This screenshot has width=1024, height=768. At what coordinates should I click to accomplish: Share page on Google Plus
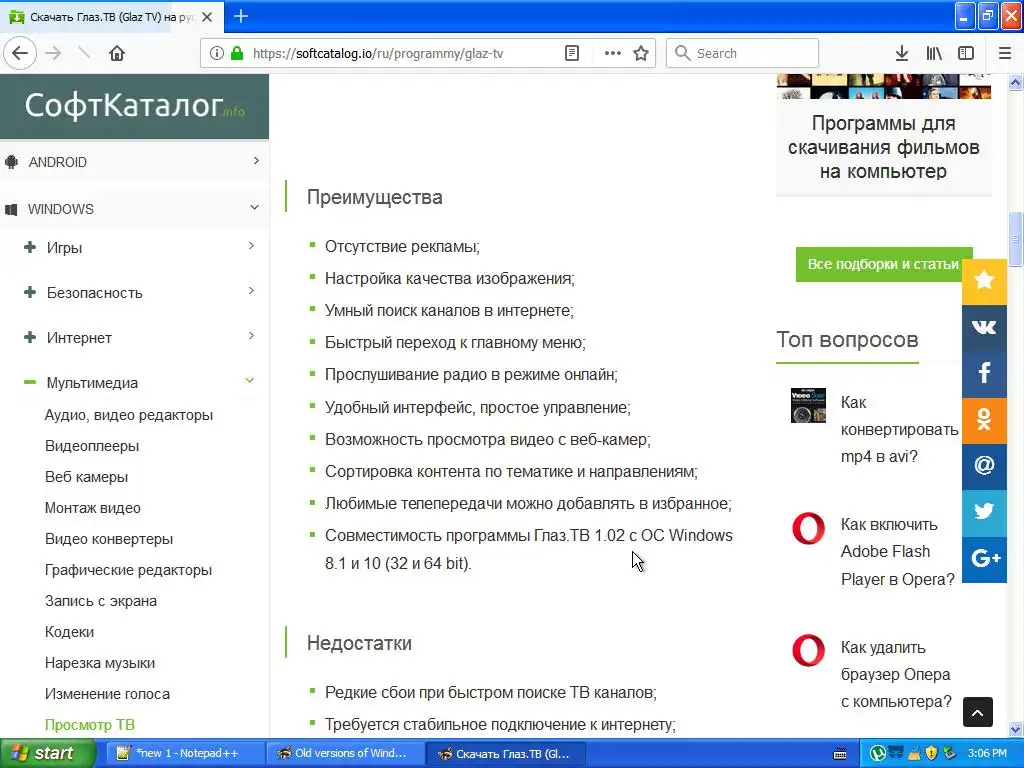coord(984,559)
